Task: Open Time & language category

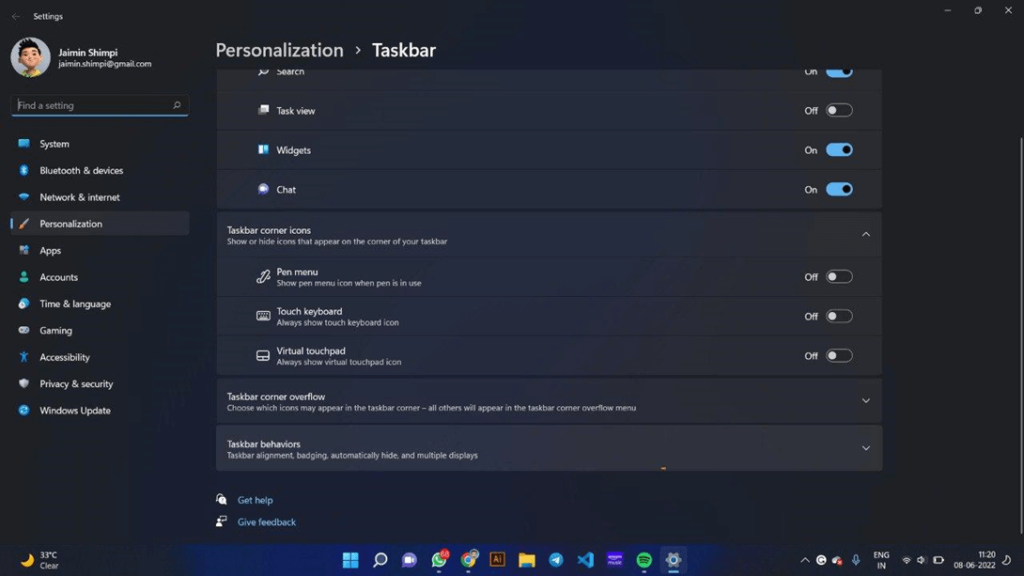Action: click(100, 304)
